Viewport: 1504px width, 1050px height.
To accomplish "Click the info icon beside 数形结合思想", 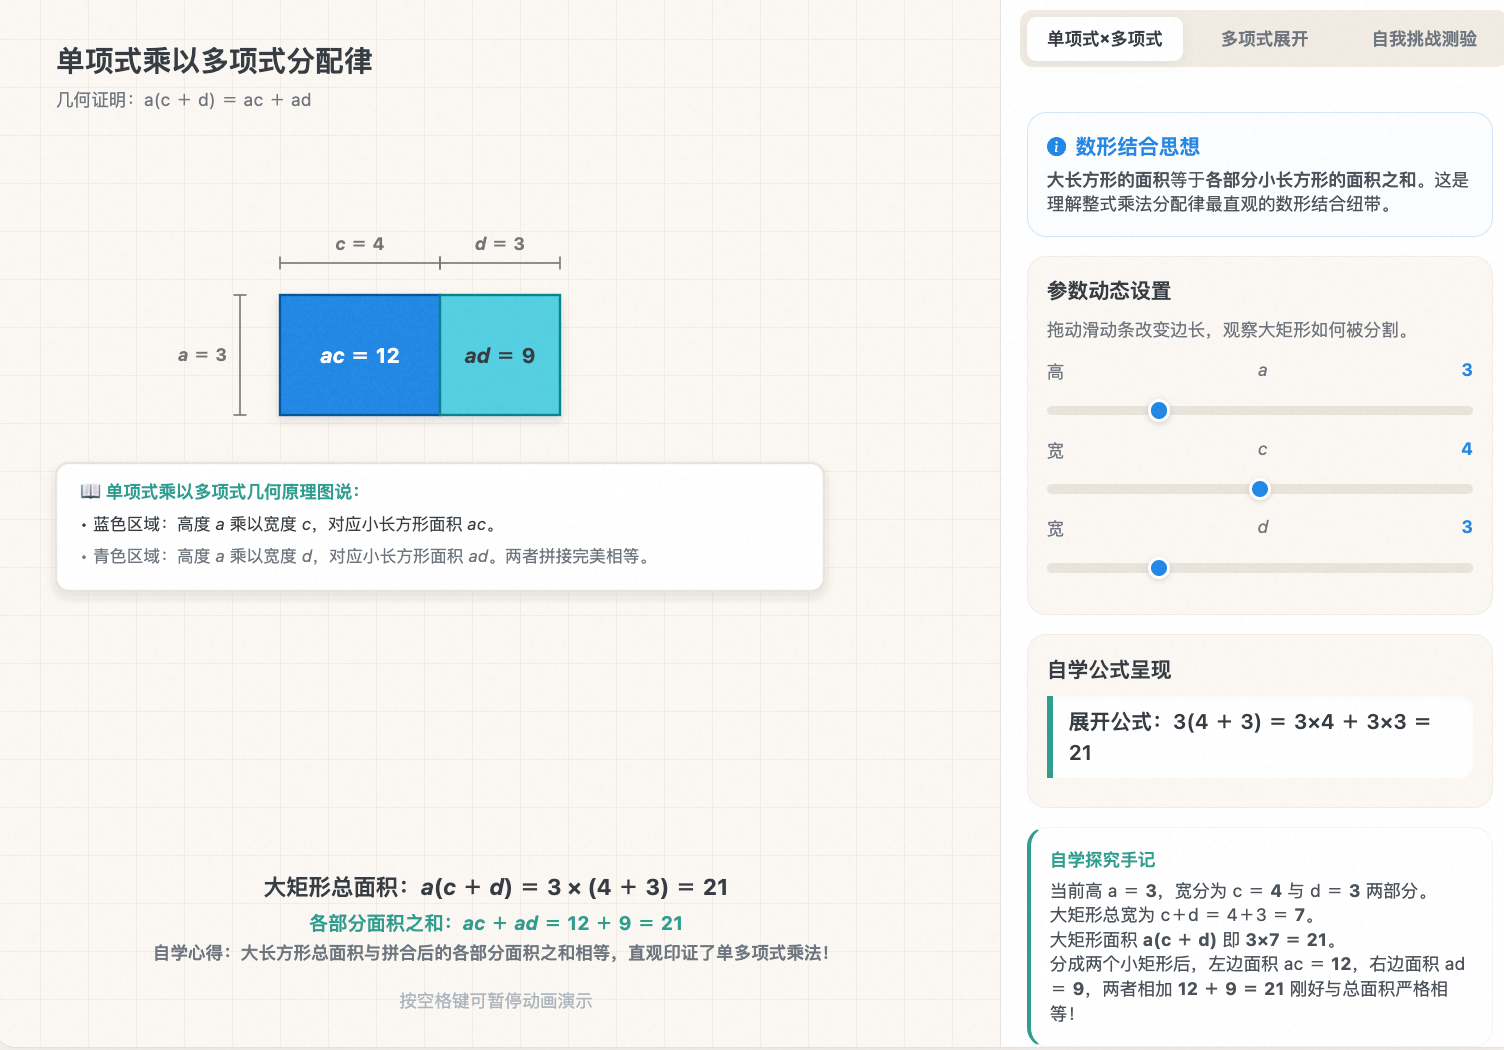I will pyautogui.click(x=1056, y=147).
